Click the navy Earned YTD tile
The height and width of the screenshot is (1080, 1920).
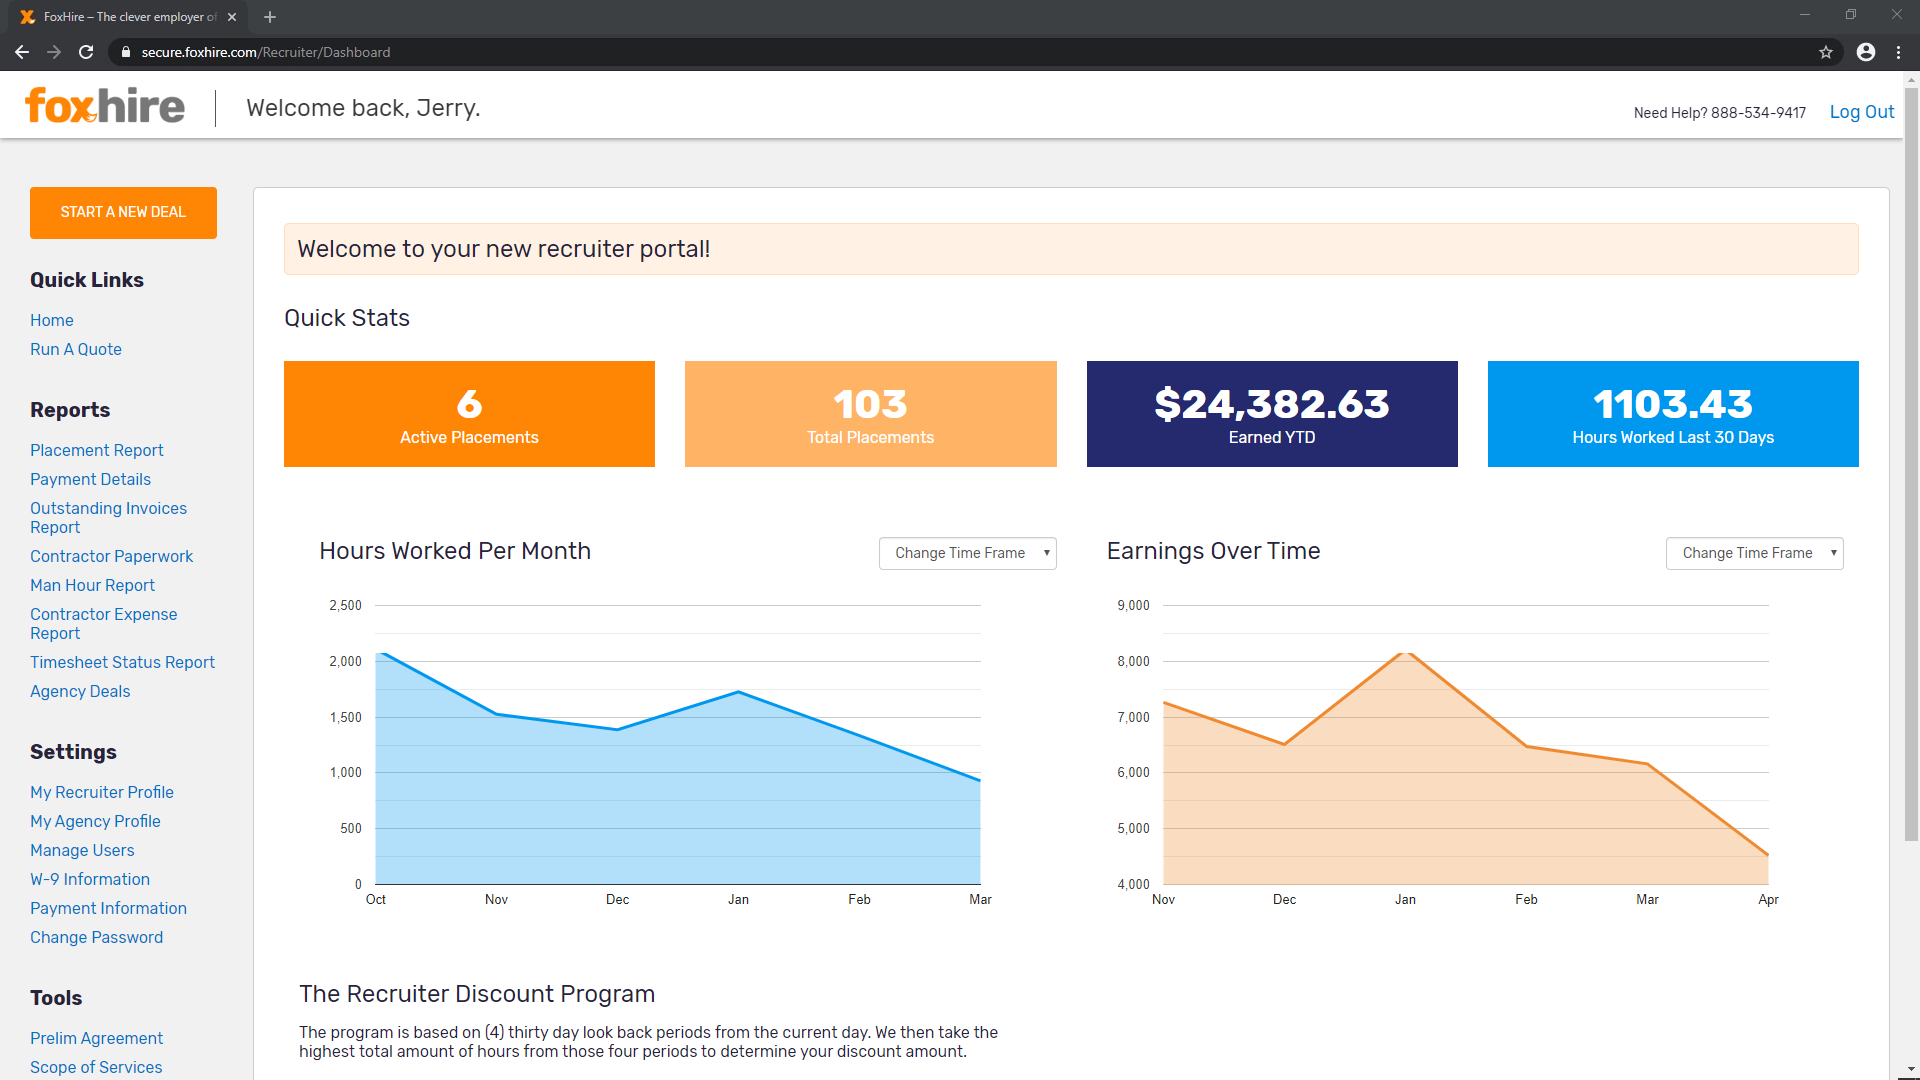pos(1271,414)
